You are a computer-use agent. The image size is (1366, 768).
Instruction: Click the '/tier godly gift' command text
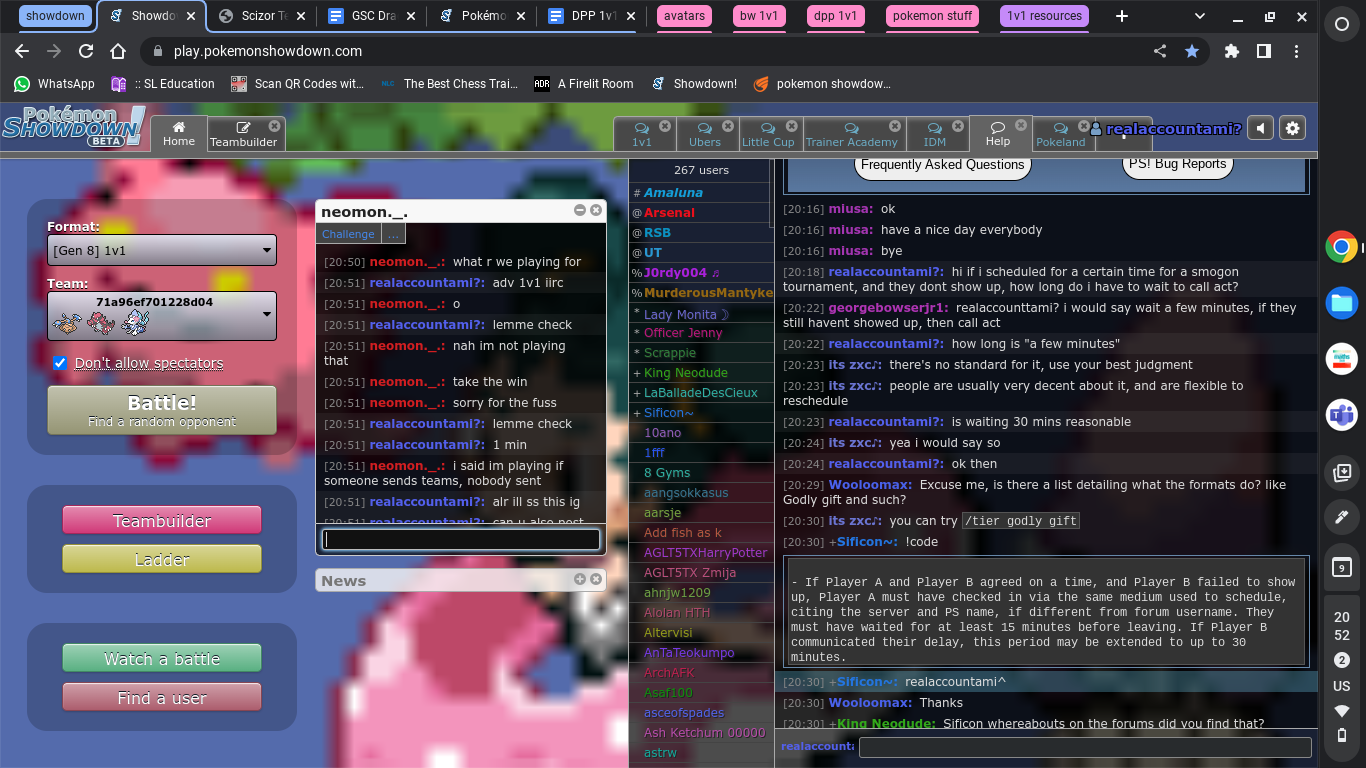pos(1020,521)
